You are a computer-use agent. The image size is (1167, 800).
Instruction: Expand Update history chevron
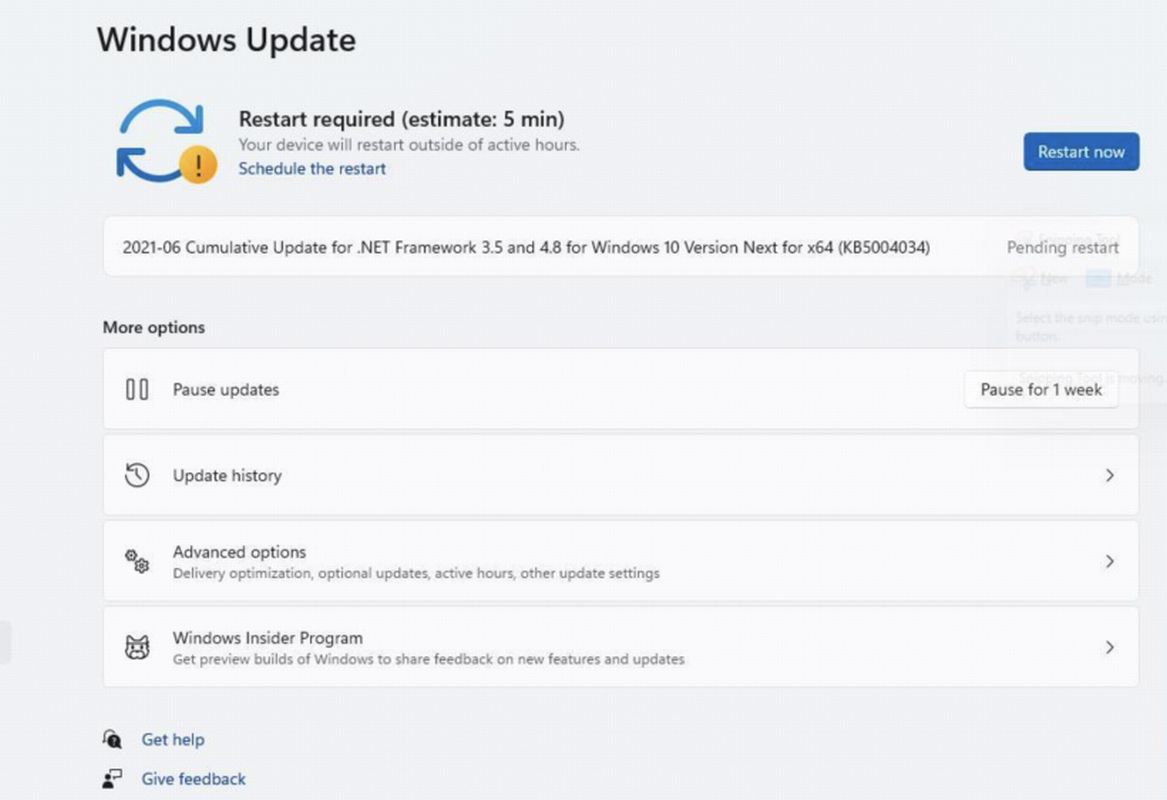point(1109,476)
